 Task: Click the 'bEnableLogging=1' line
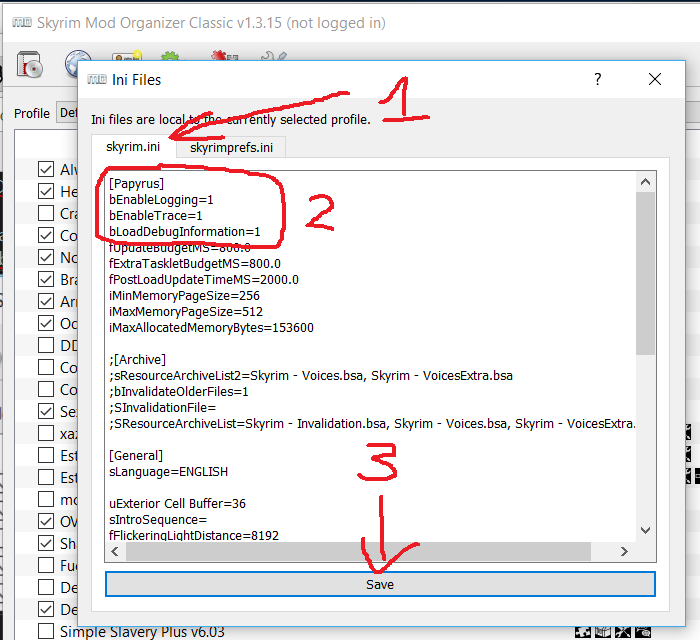tap(161, 199)
